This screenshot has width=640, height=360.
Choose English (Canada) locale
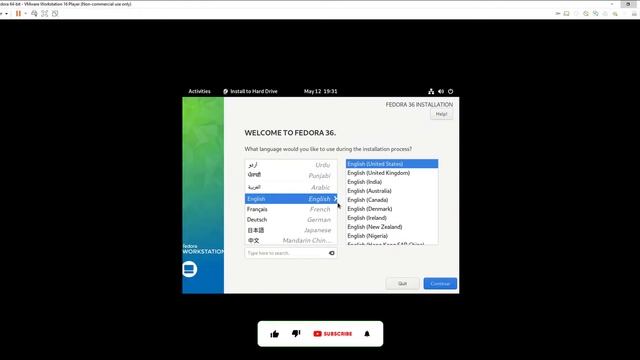pos(392,200)
